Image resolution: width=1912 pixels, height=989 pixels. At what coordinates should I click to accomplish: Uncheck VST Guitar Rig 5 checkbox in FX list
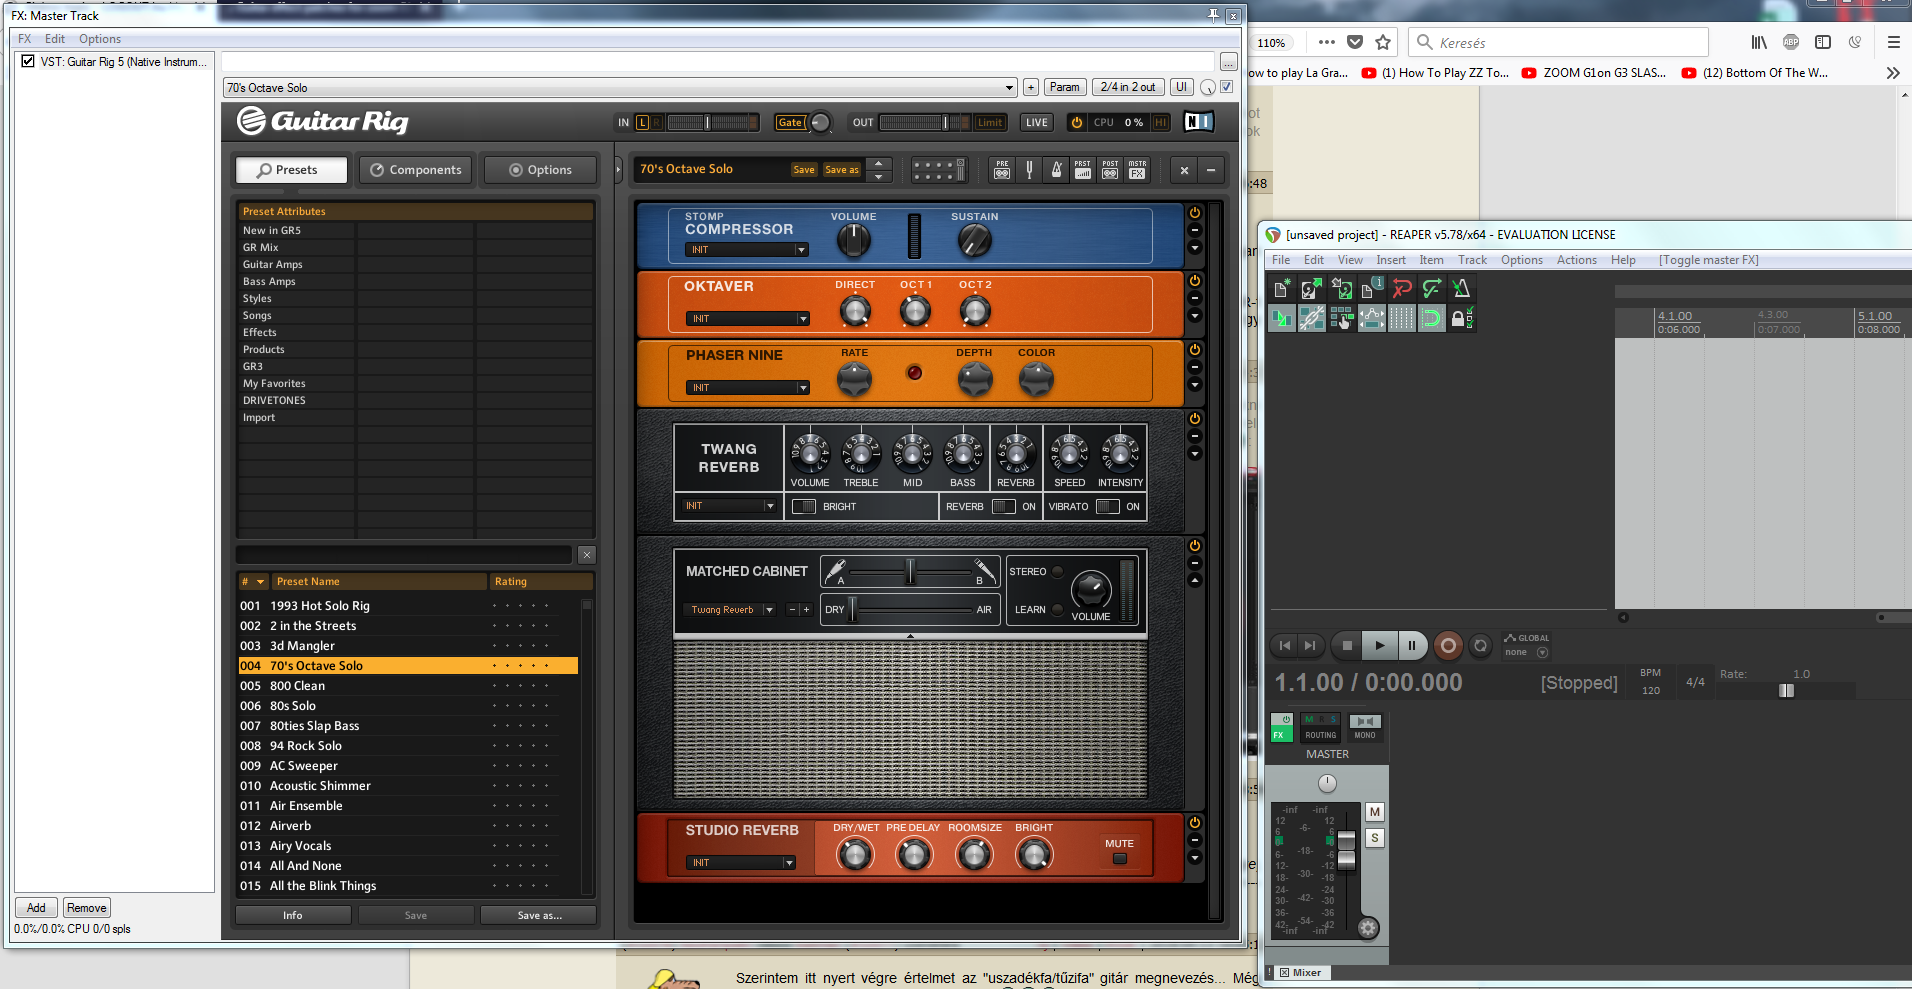tap(28, 62)
